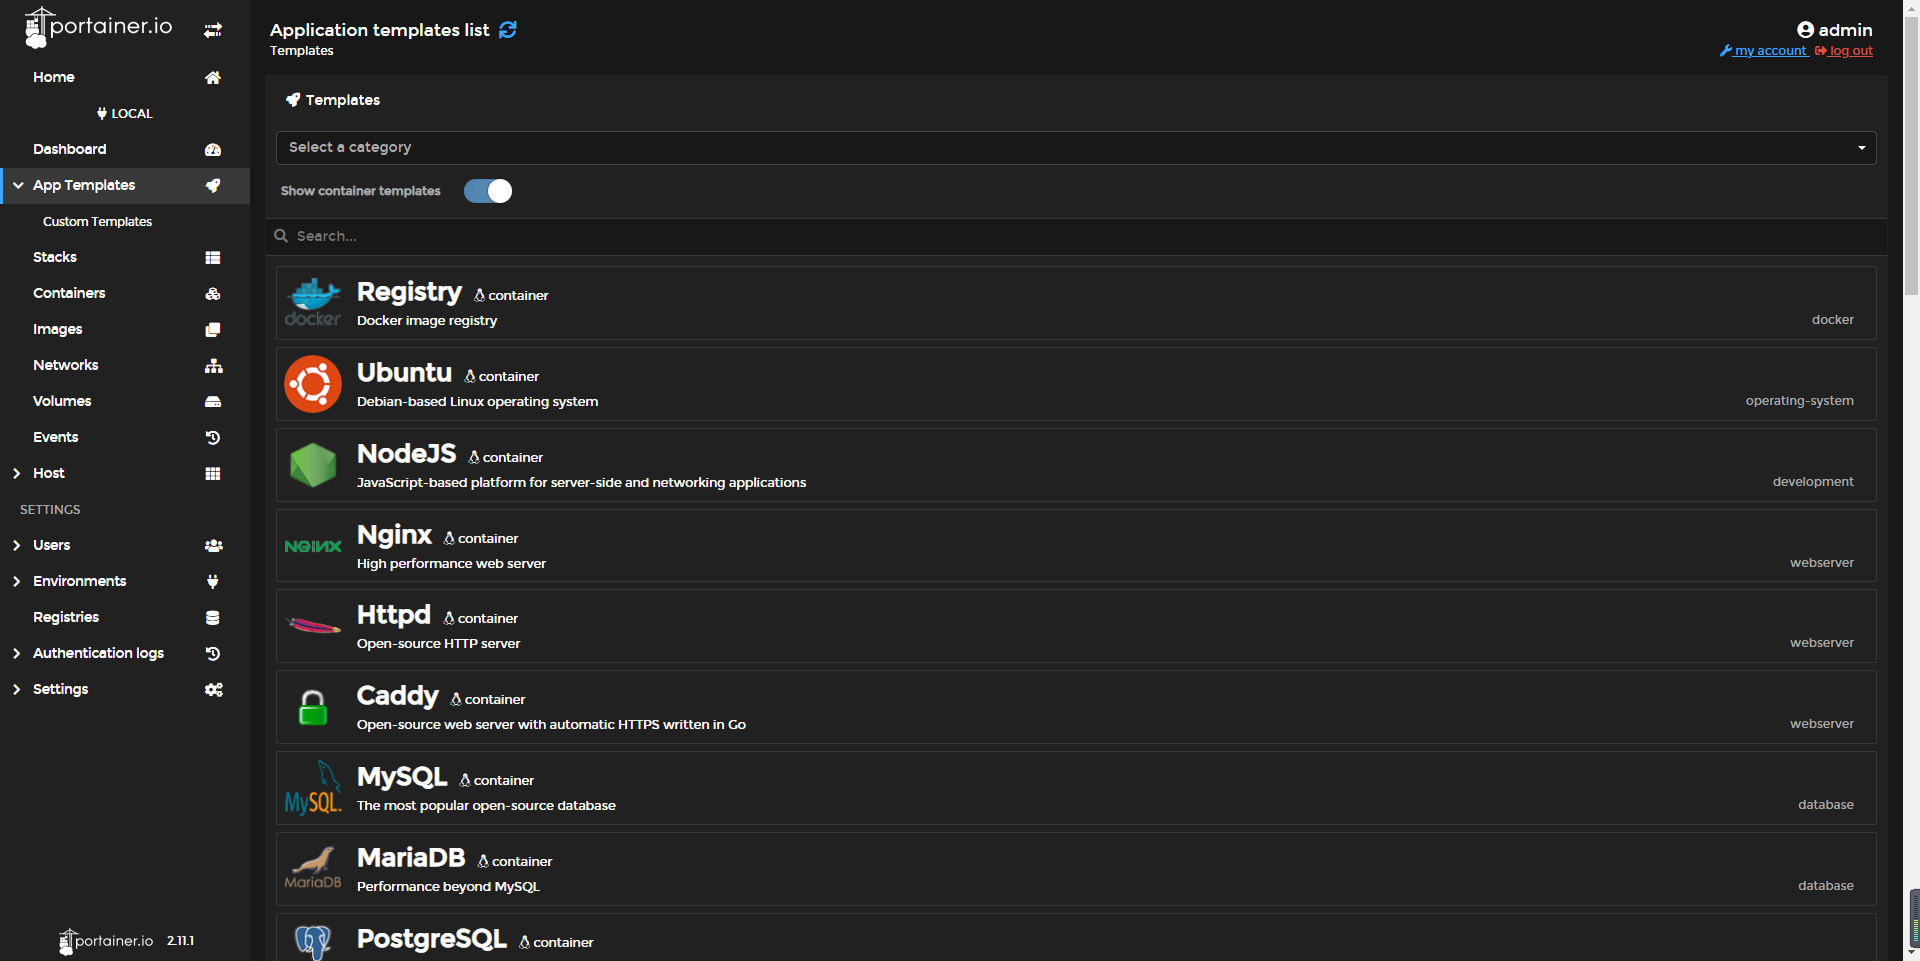
Task: Open Images in the sidebar
Action: click(58, 329)
